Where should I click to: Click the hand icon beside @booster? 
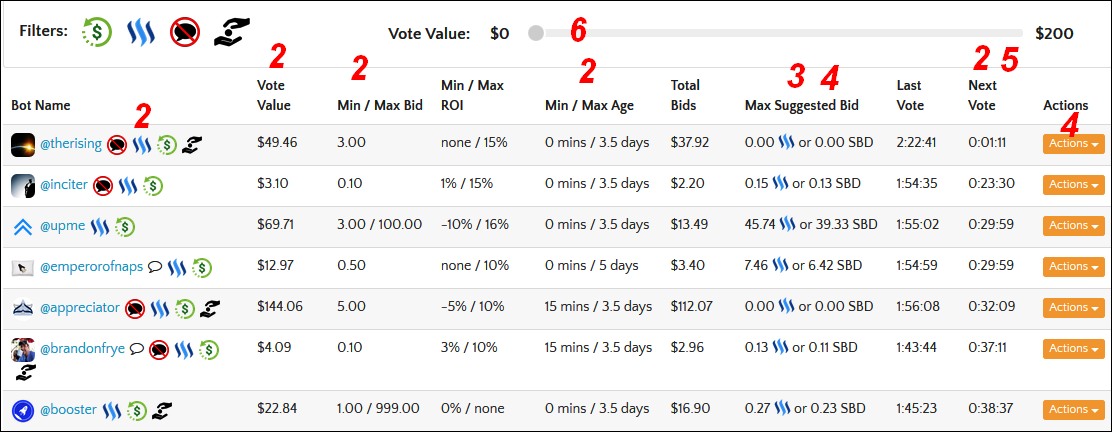coord(162,410)
